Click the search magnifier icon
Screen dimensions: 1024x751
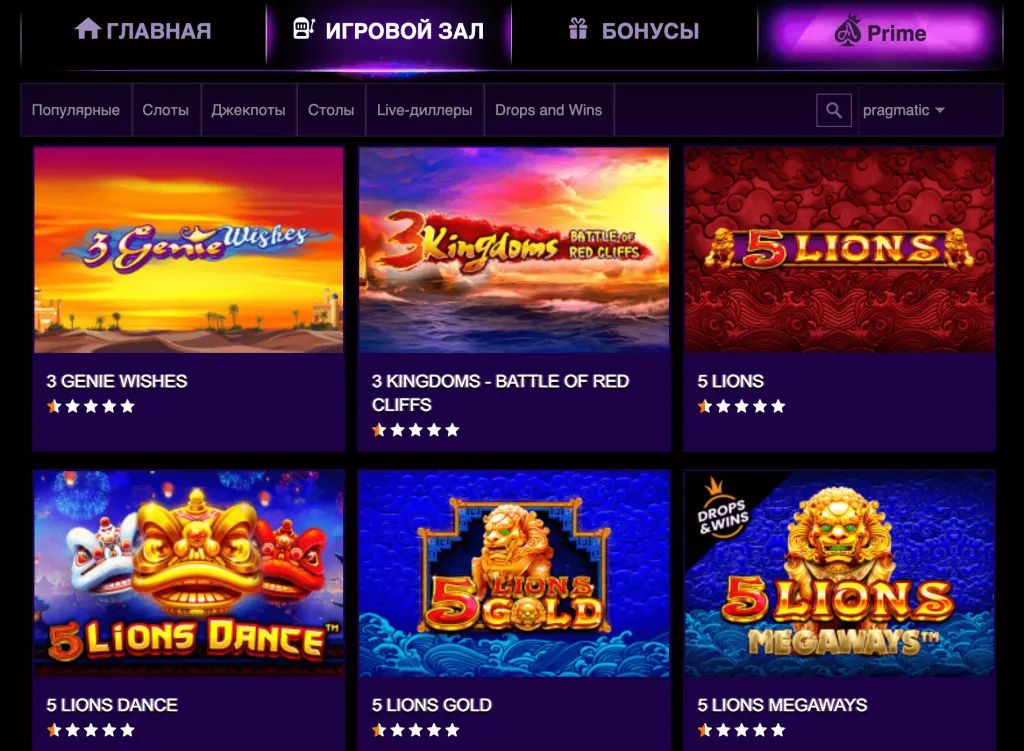pos(833,110)
